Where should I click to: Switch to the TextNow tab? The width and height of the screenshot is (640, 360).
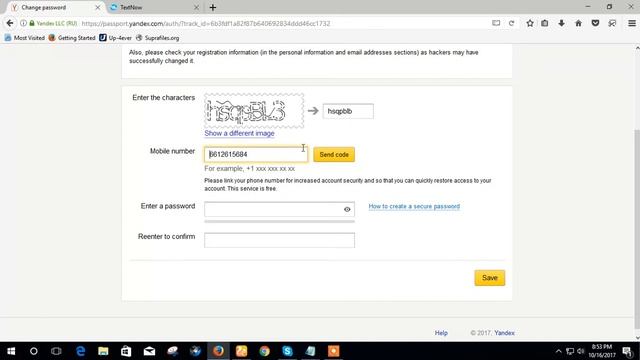click(155, 7)
